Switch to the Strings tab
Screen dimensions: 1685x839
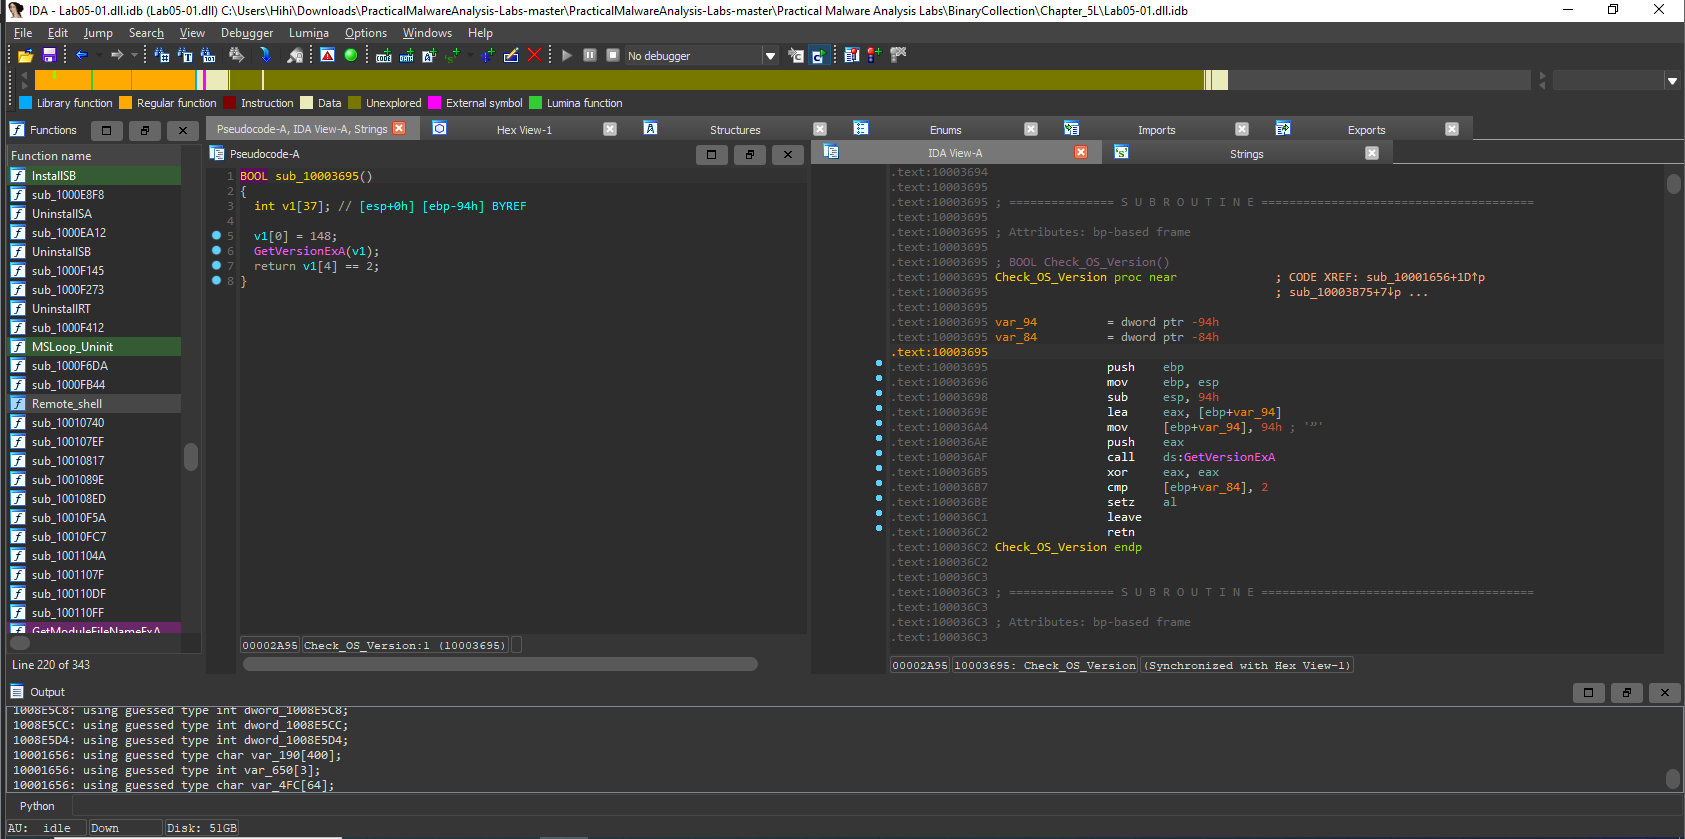(1246, 154)
